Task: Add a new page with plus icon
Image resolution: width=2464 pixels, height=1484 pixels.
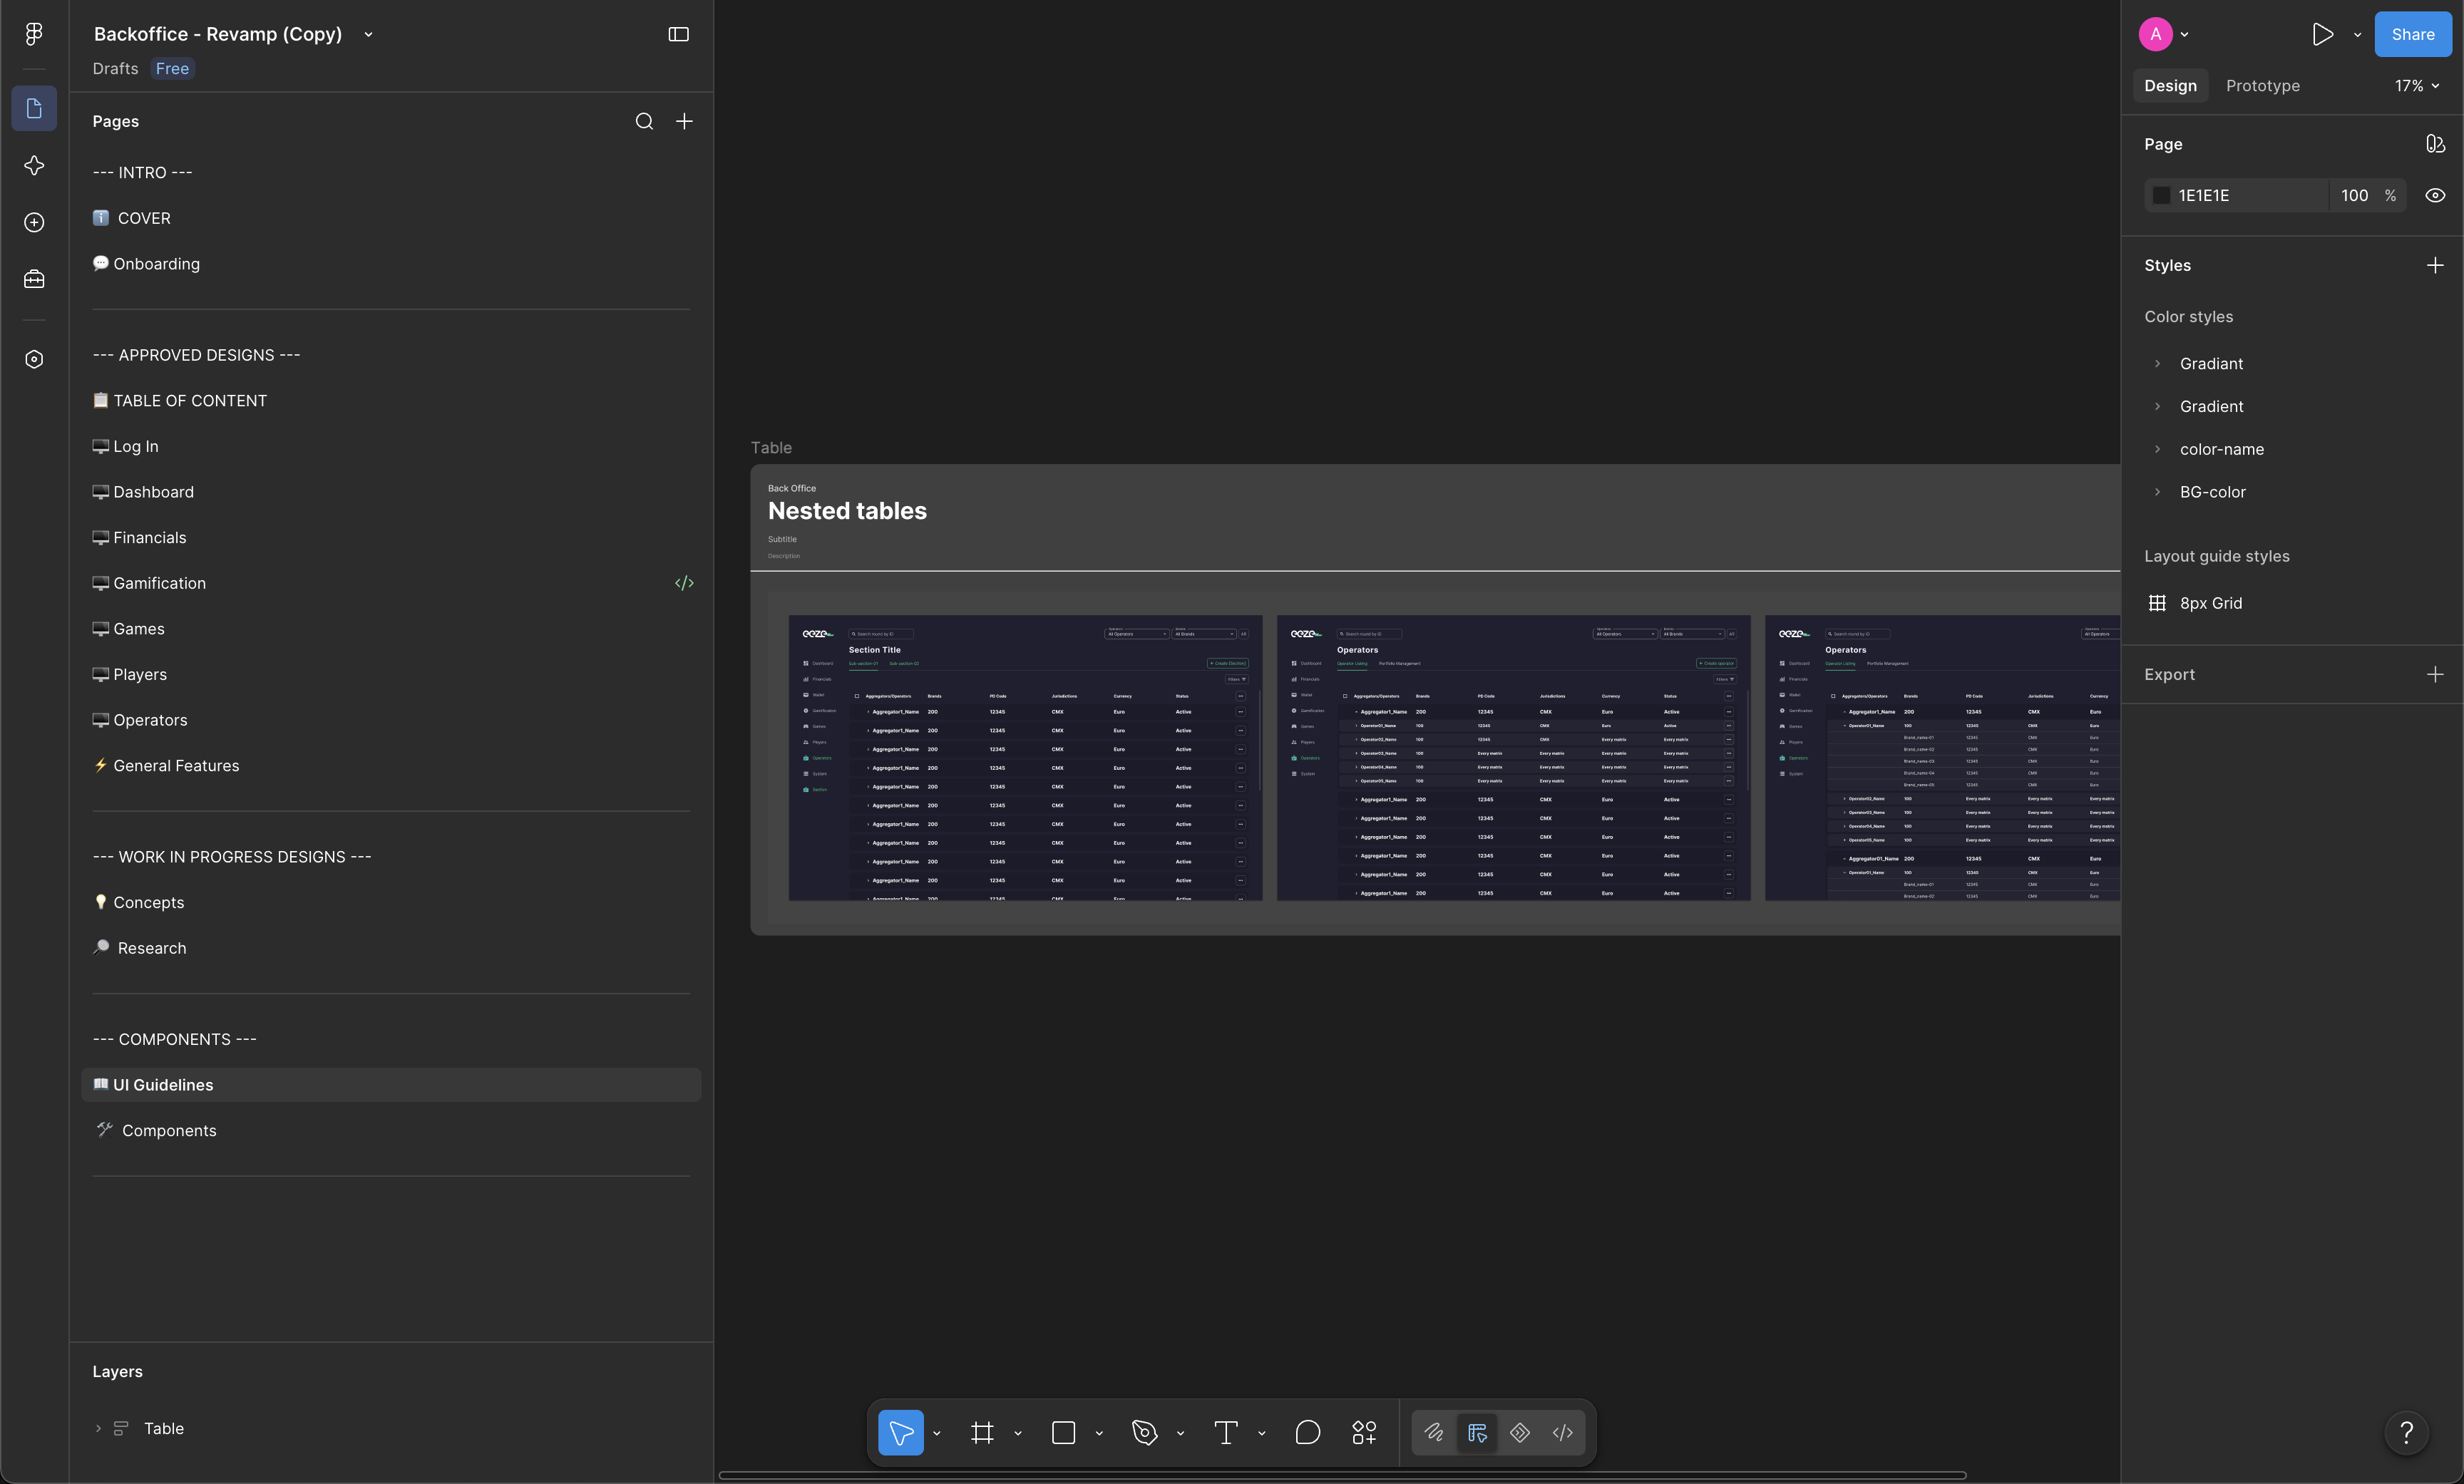Action: pyautogui.click(x=684, y=121)
